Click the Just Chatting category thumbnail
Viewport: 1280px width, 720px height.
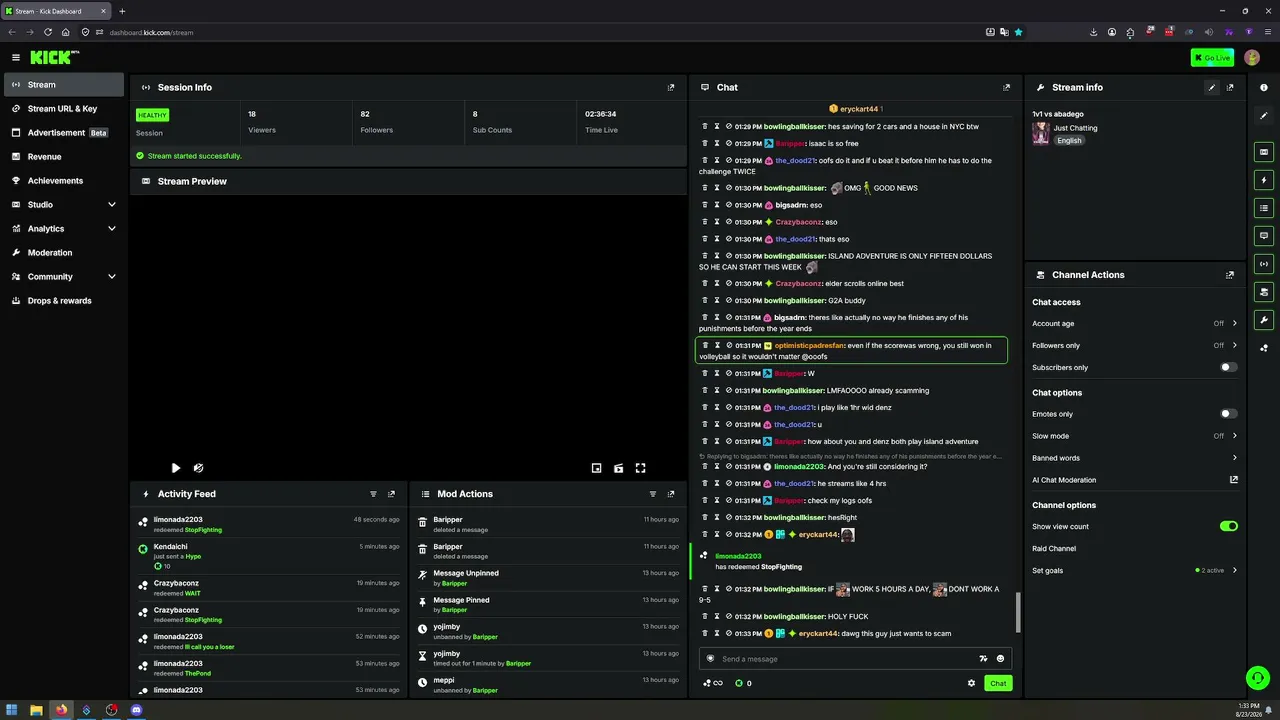coord(1041,133)
